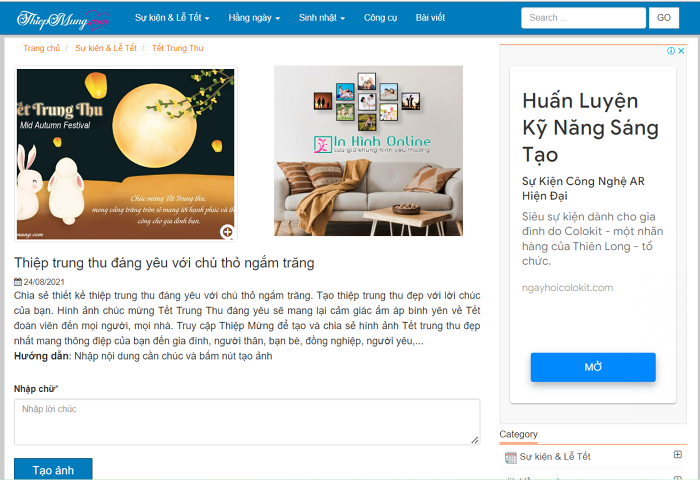Click the Nhập lời chúc text area

click(x=247, y=422)
